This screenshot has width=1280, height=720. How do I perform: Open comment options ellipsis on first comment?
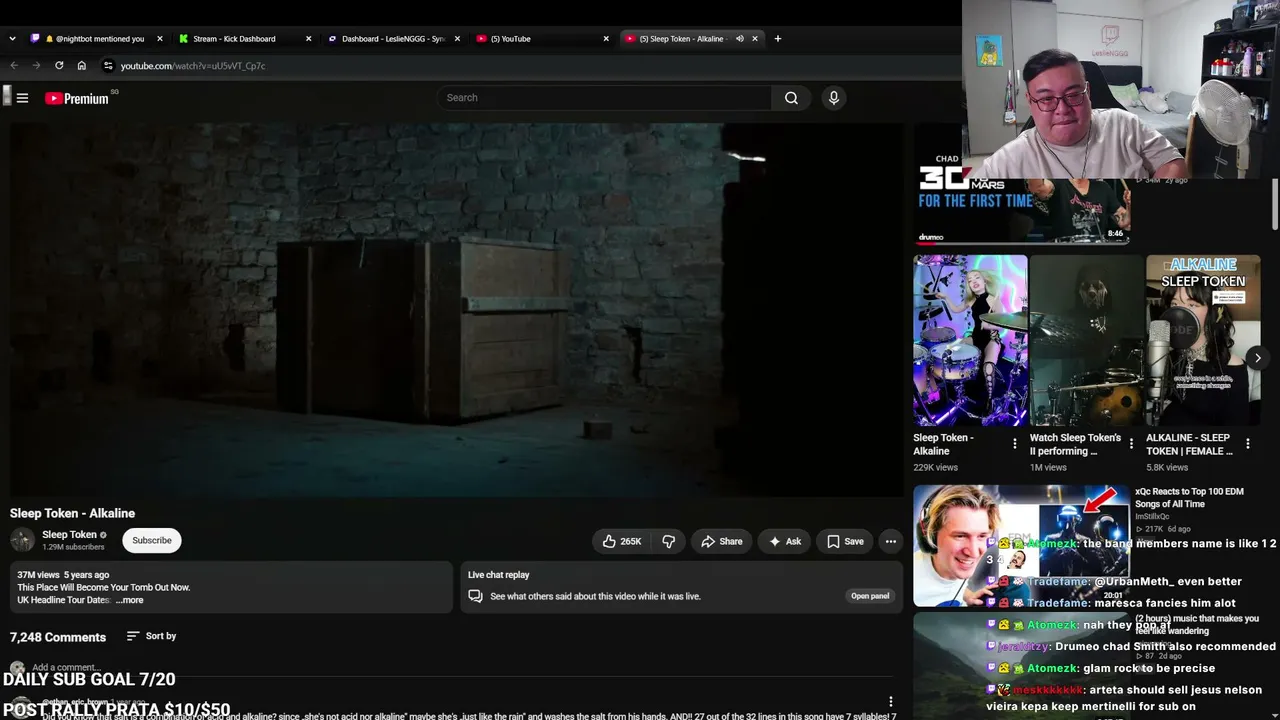890,702
